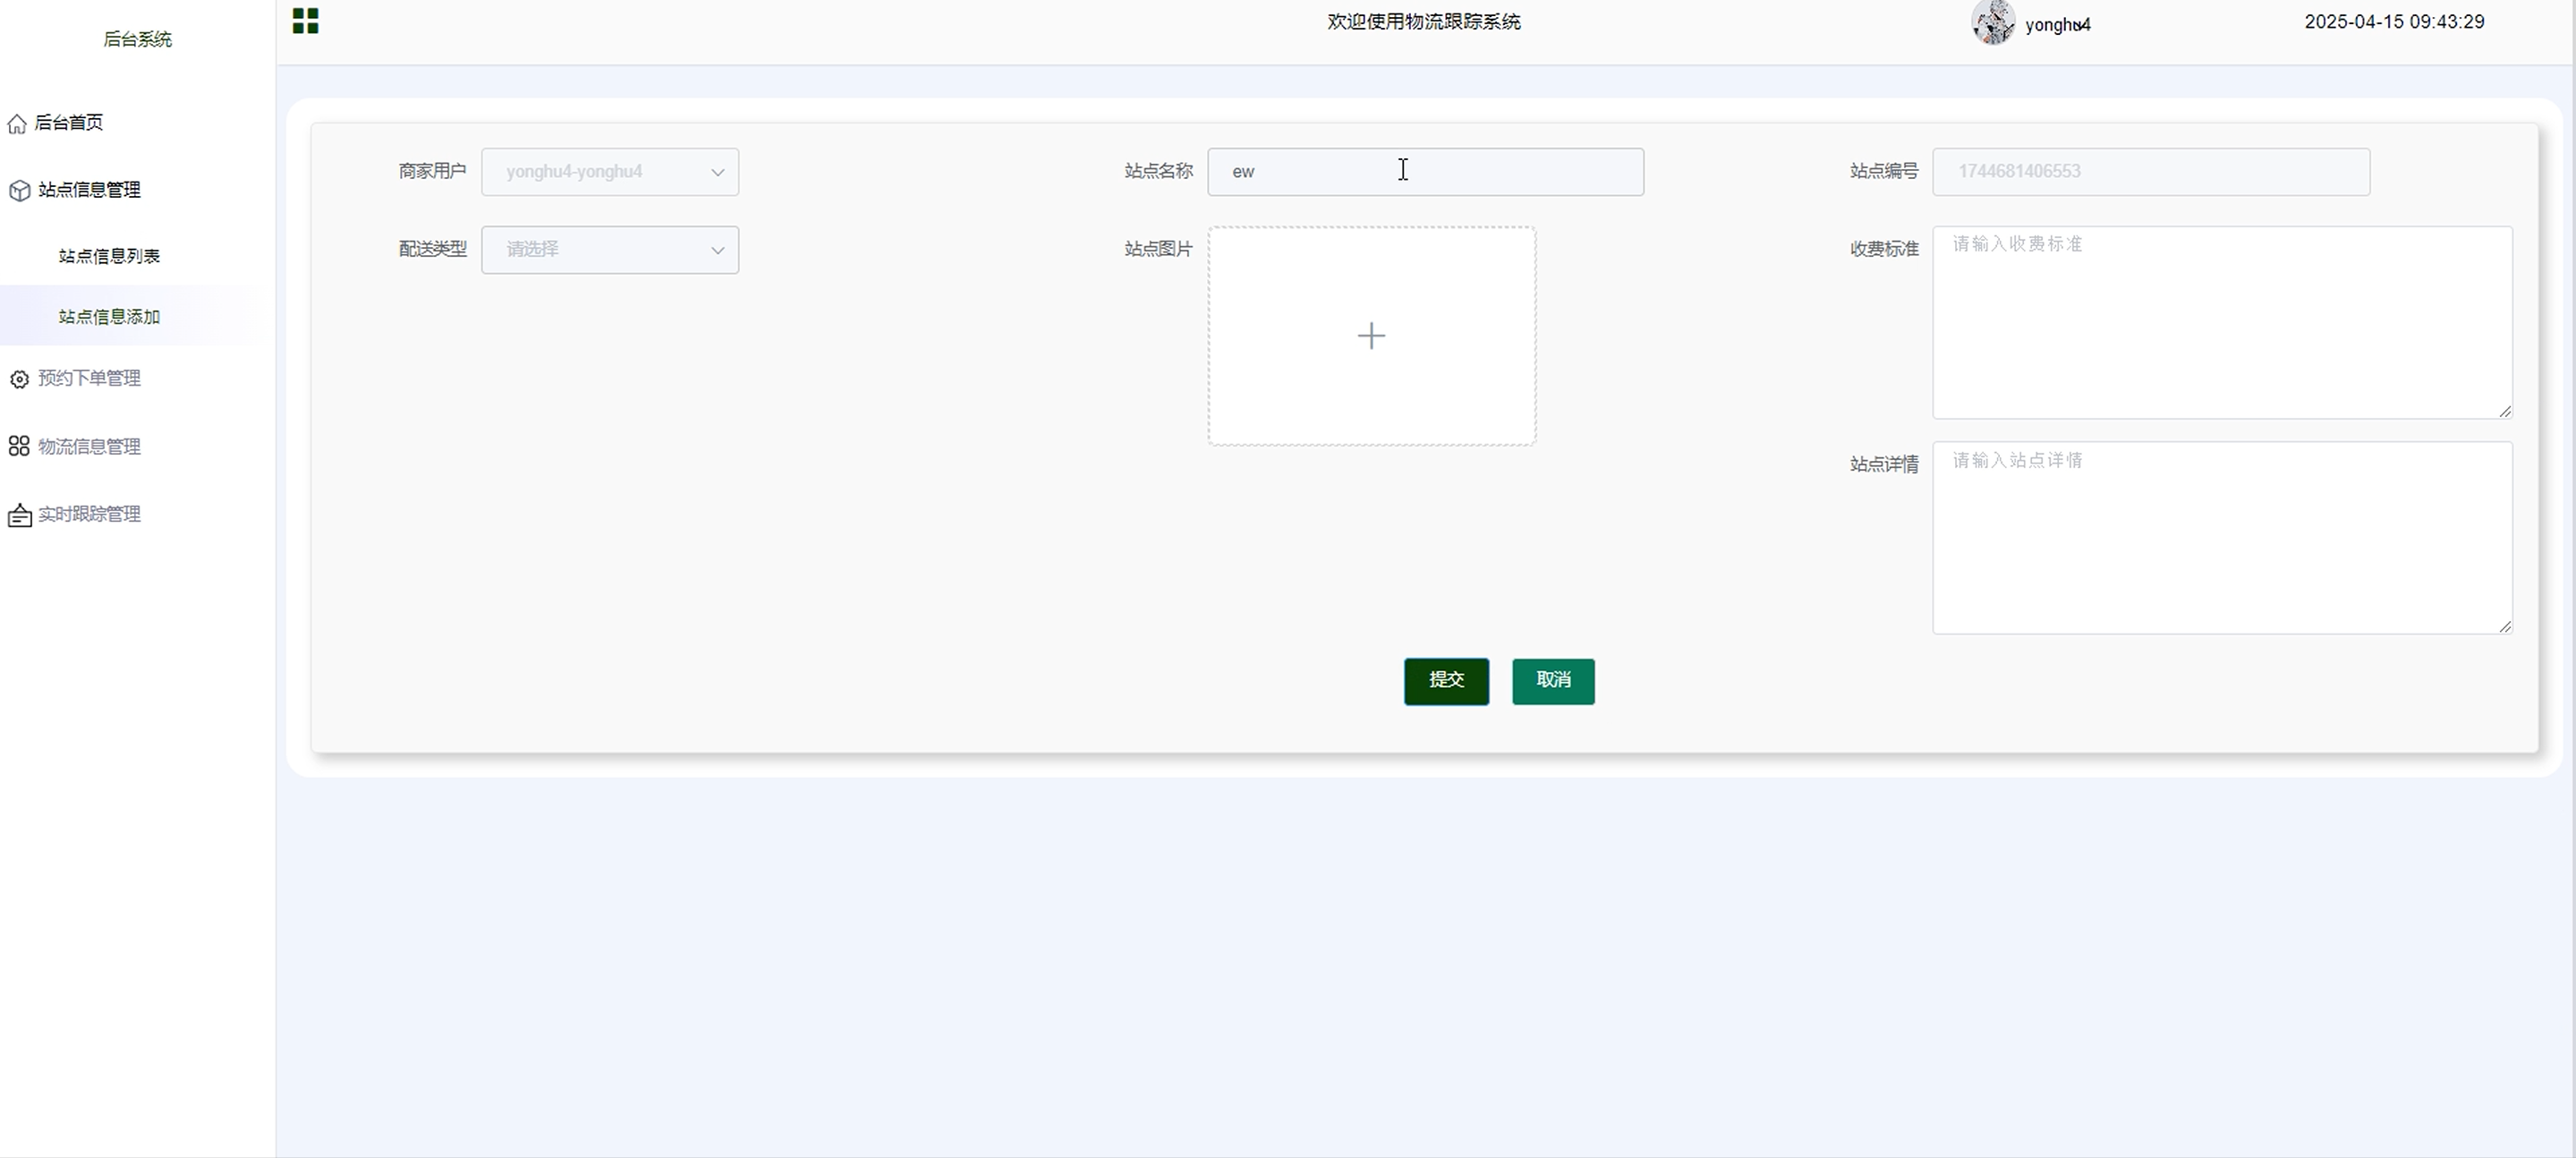Open the 商家用户 dropdown
Image resolution: width=2576 pixels, height=1158 pixels.
tap(609, 172)
